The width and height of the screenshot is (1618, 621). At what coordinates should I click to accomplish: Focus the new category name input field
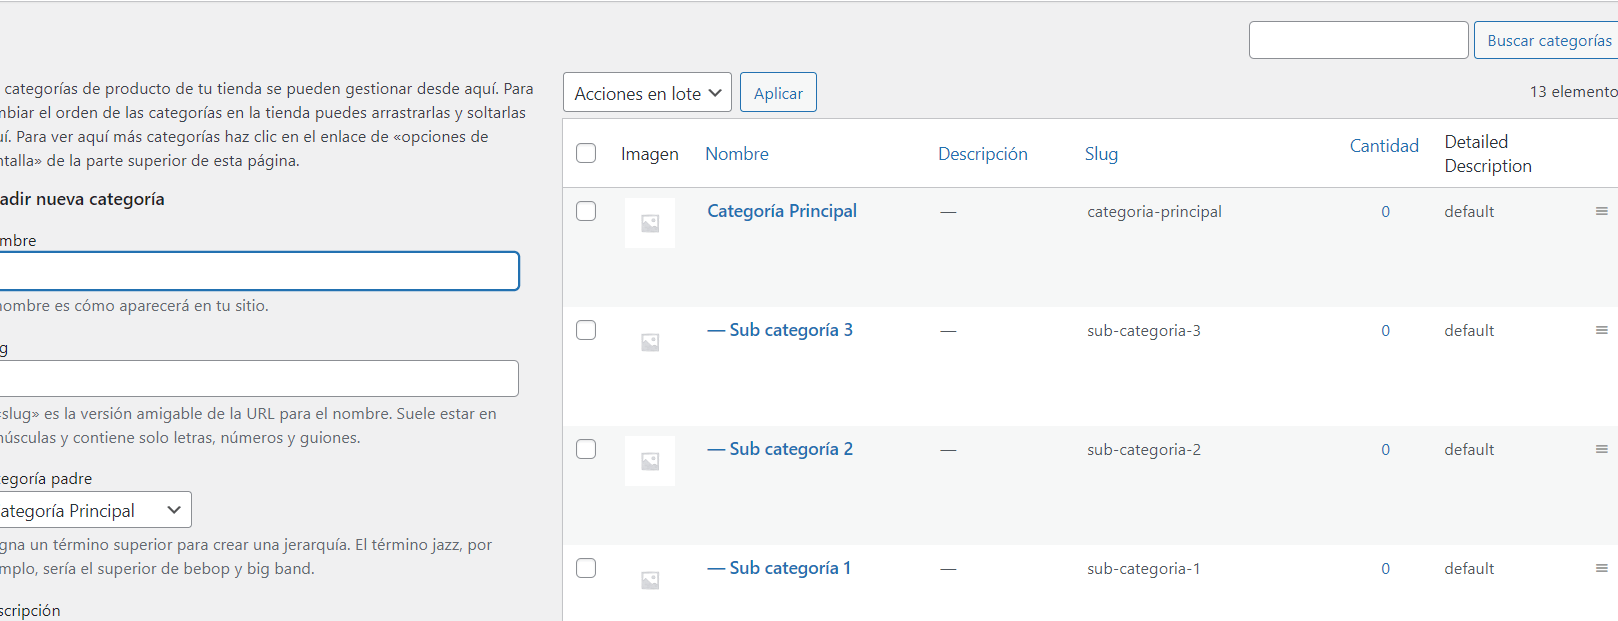259,271
